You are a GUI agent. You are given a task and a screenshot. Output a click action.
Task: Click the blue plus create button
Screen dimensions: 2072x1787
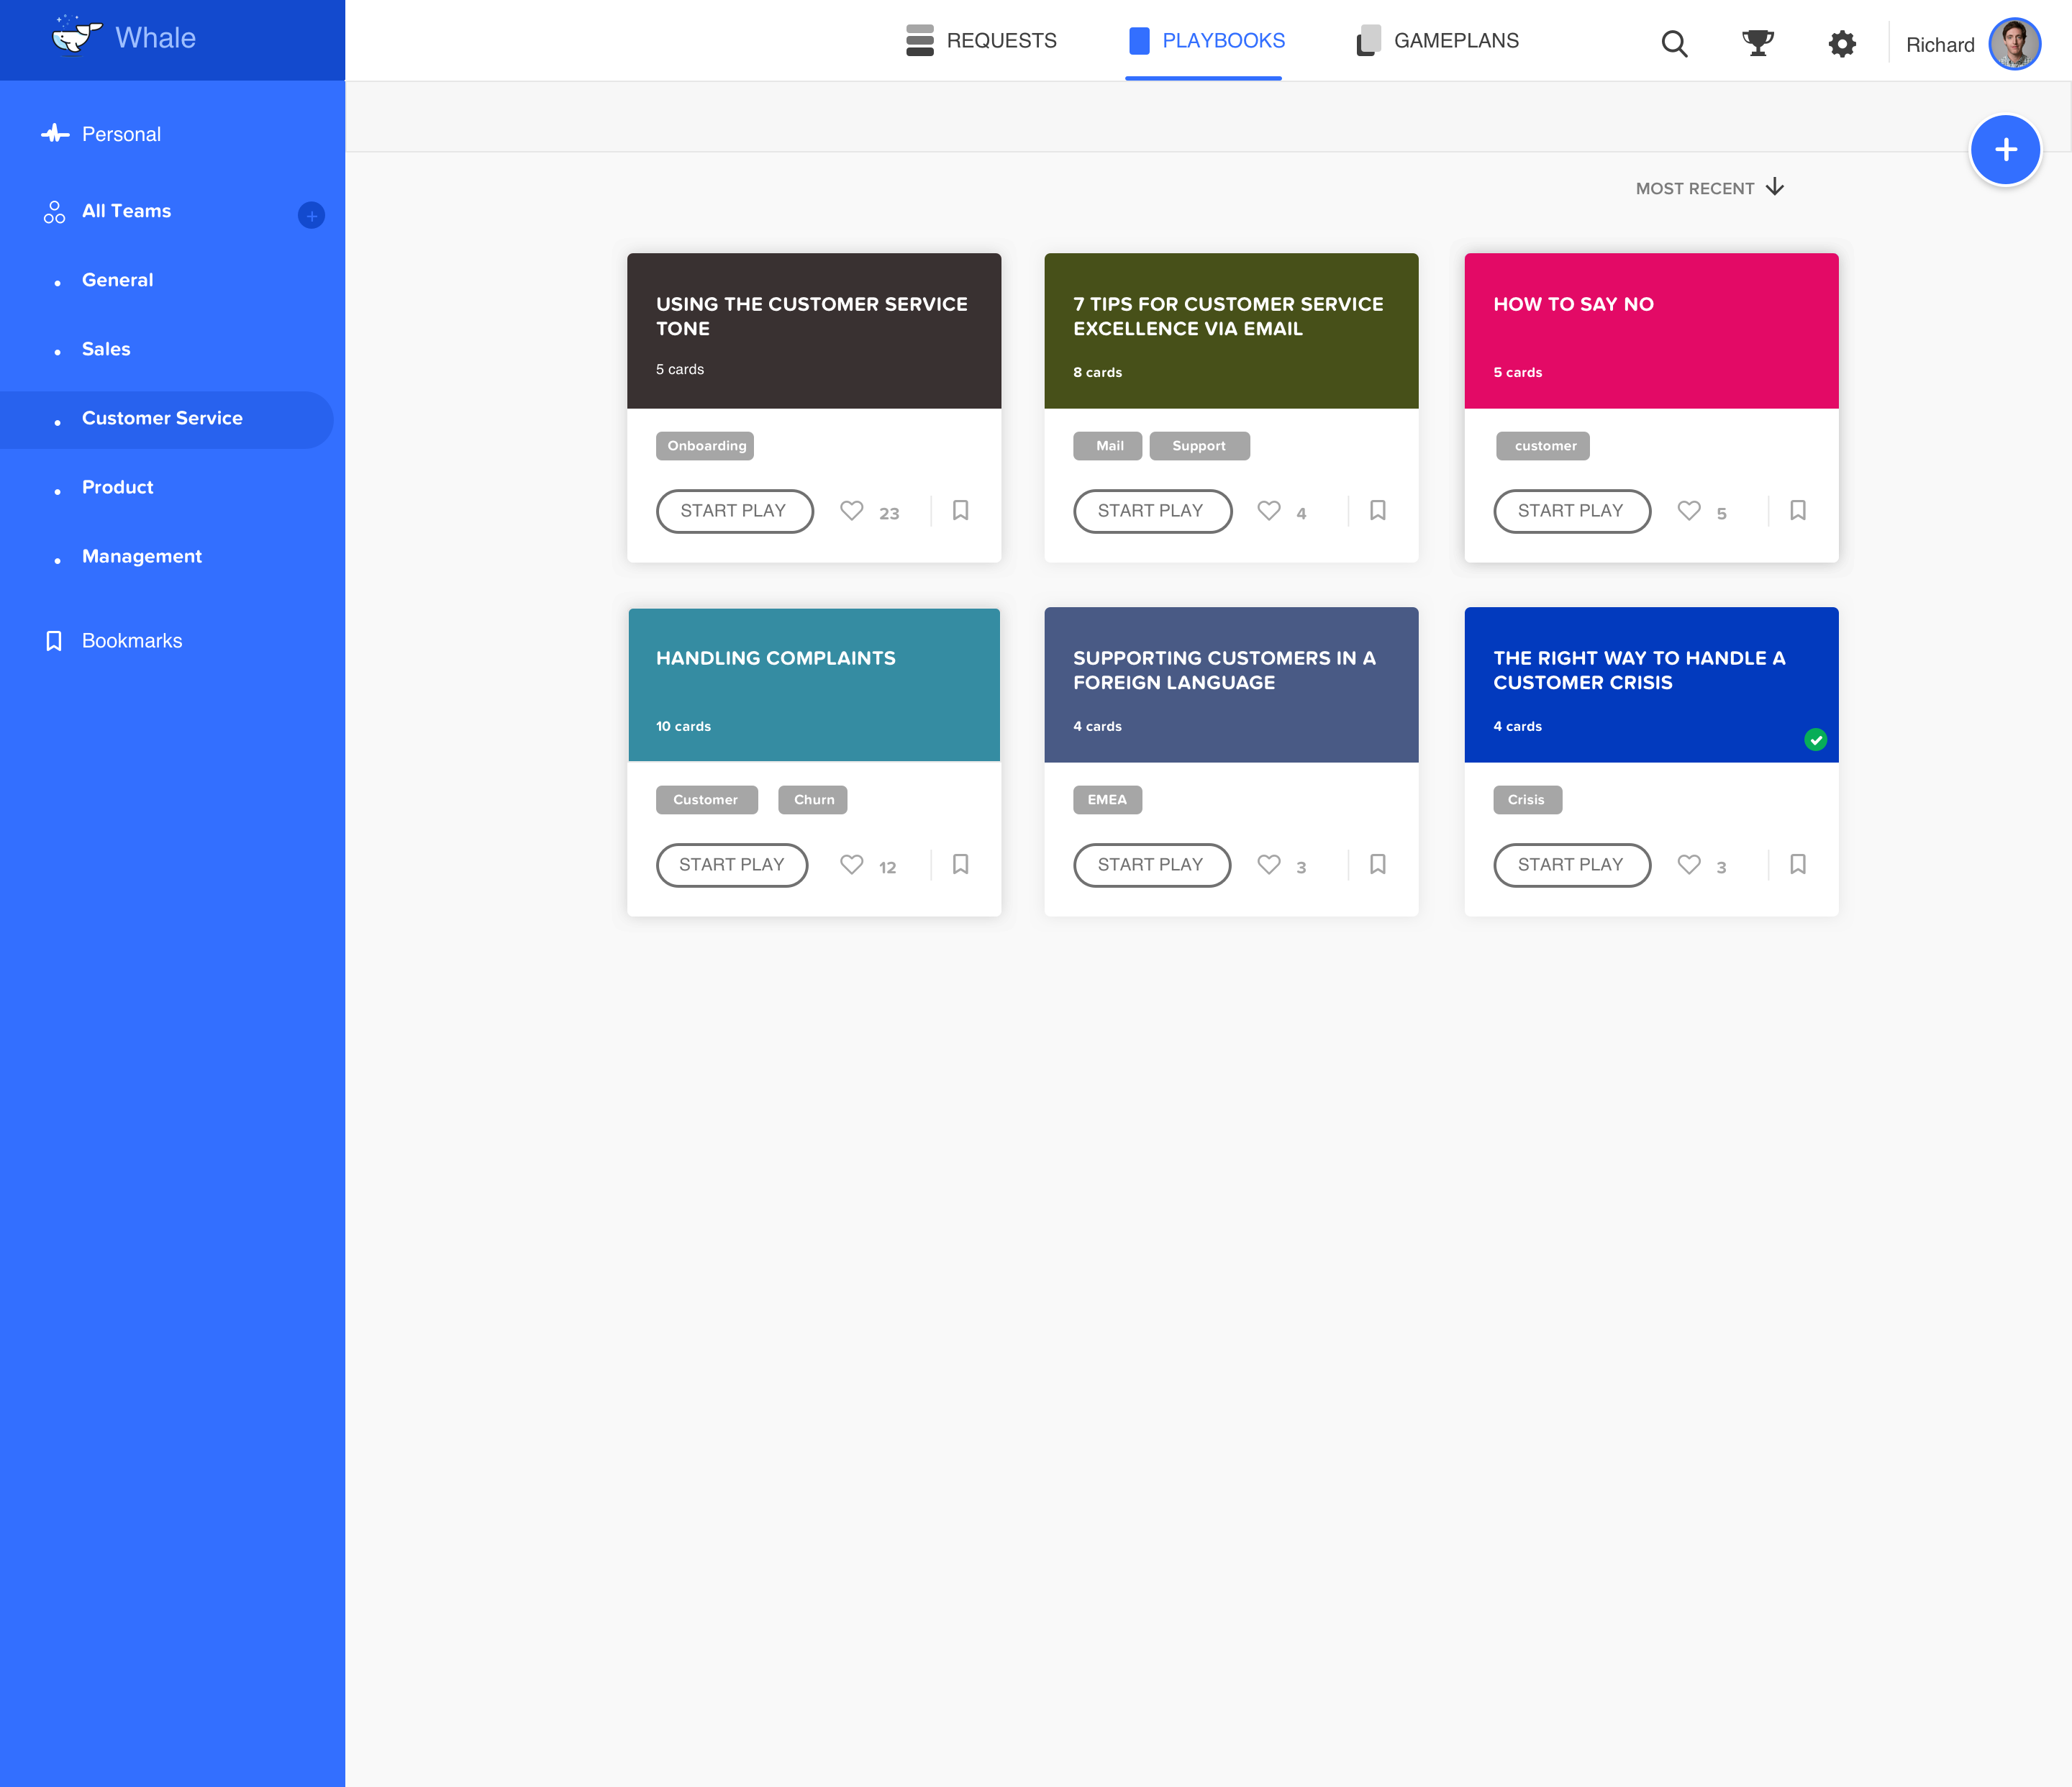tap(2005, 150)
